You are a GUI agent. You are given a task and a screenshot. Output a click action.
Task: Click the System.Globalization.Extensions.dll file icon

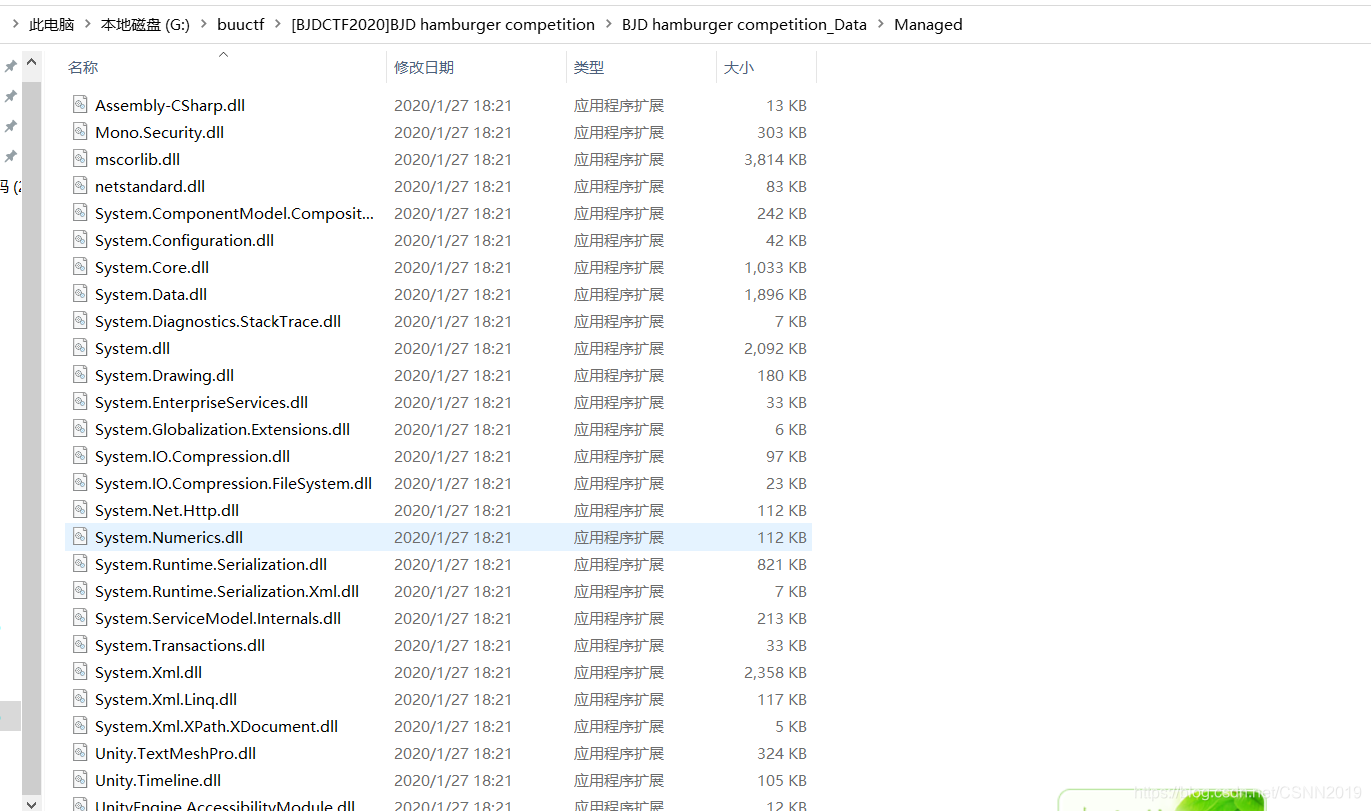[81, 429]
